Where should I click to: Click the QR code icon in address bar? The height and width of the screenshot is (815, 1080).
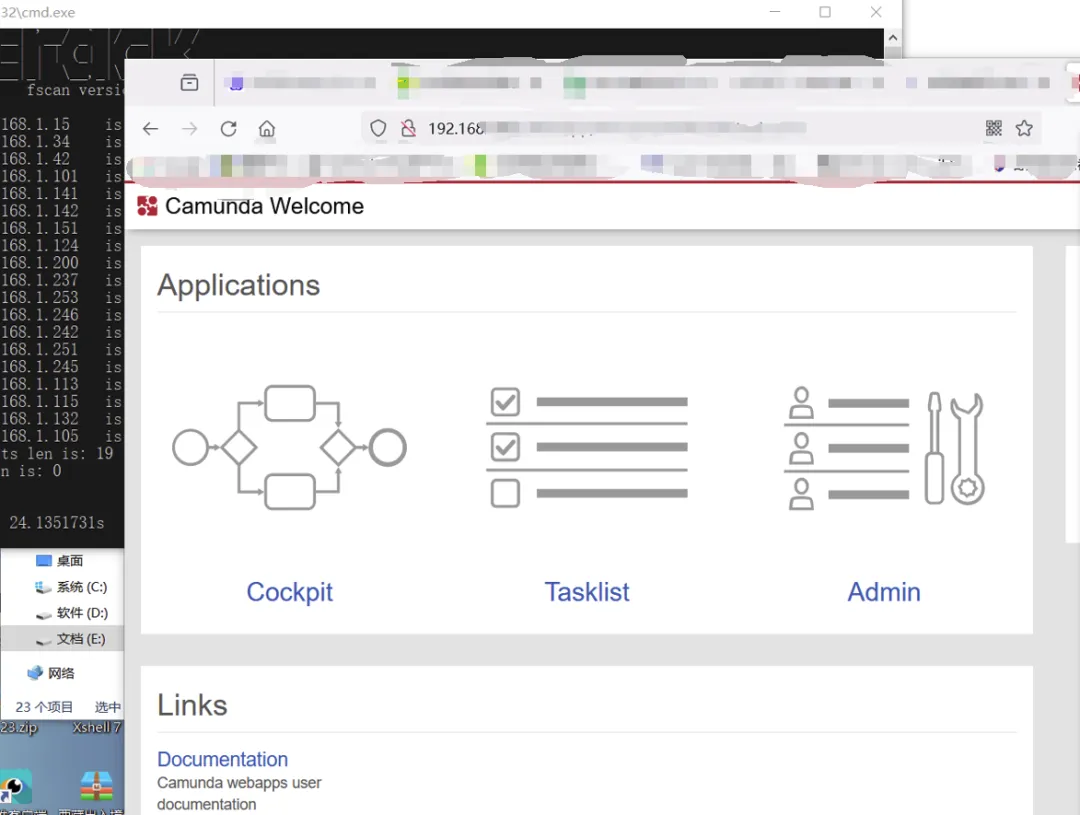(993, 128)
